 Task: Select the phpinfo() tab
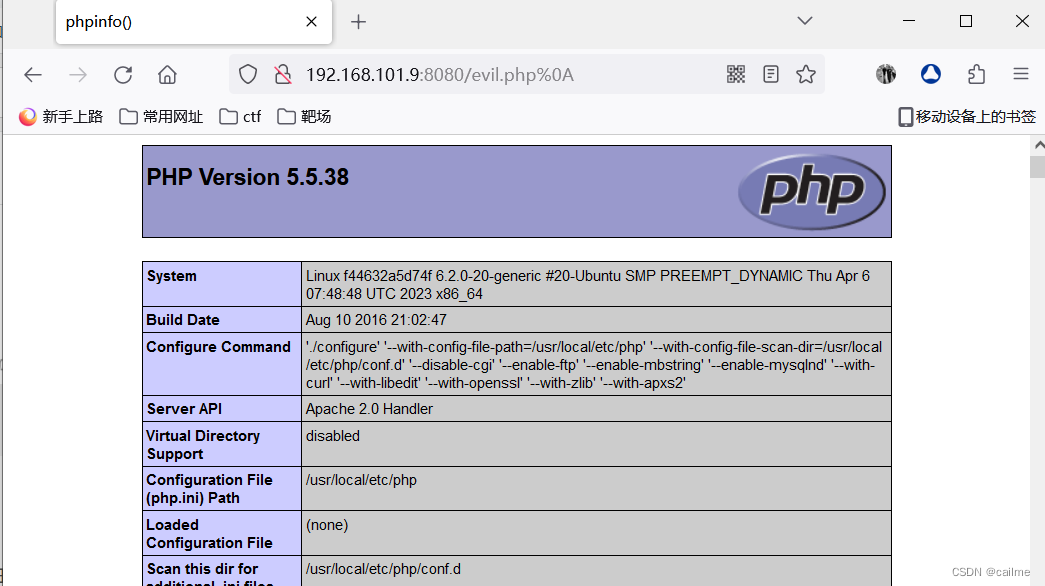tap(193, 22)
